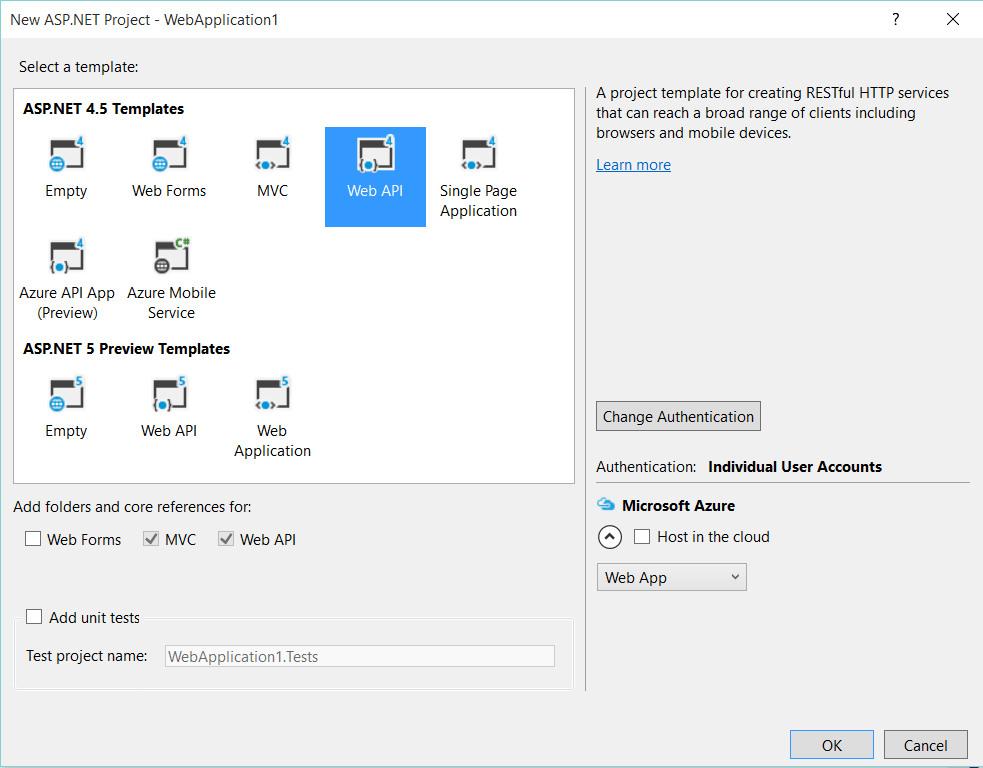983x768 pixels.
Task: Click the Single Page Application label
Action: tap(478, 201)
